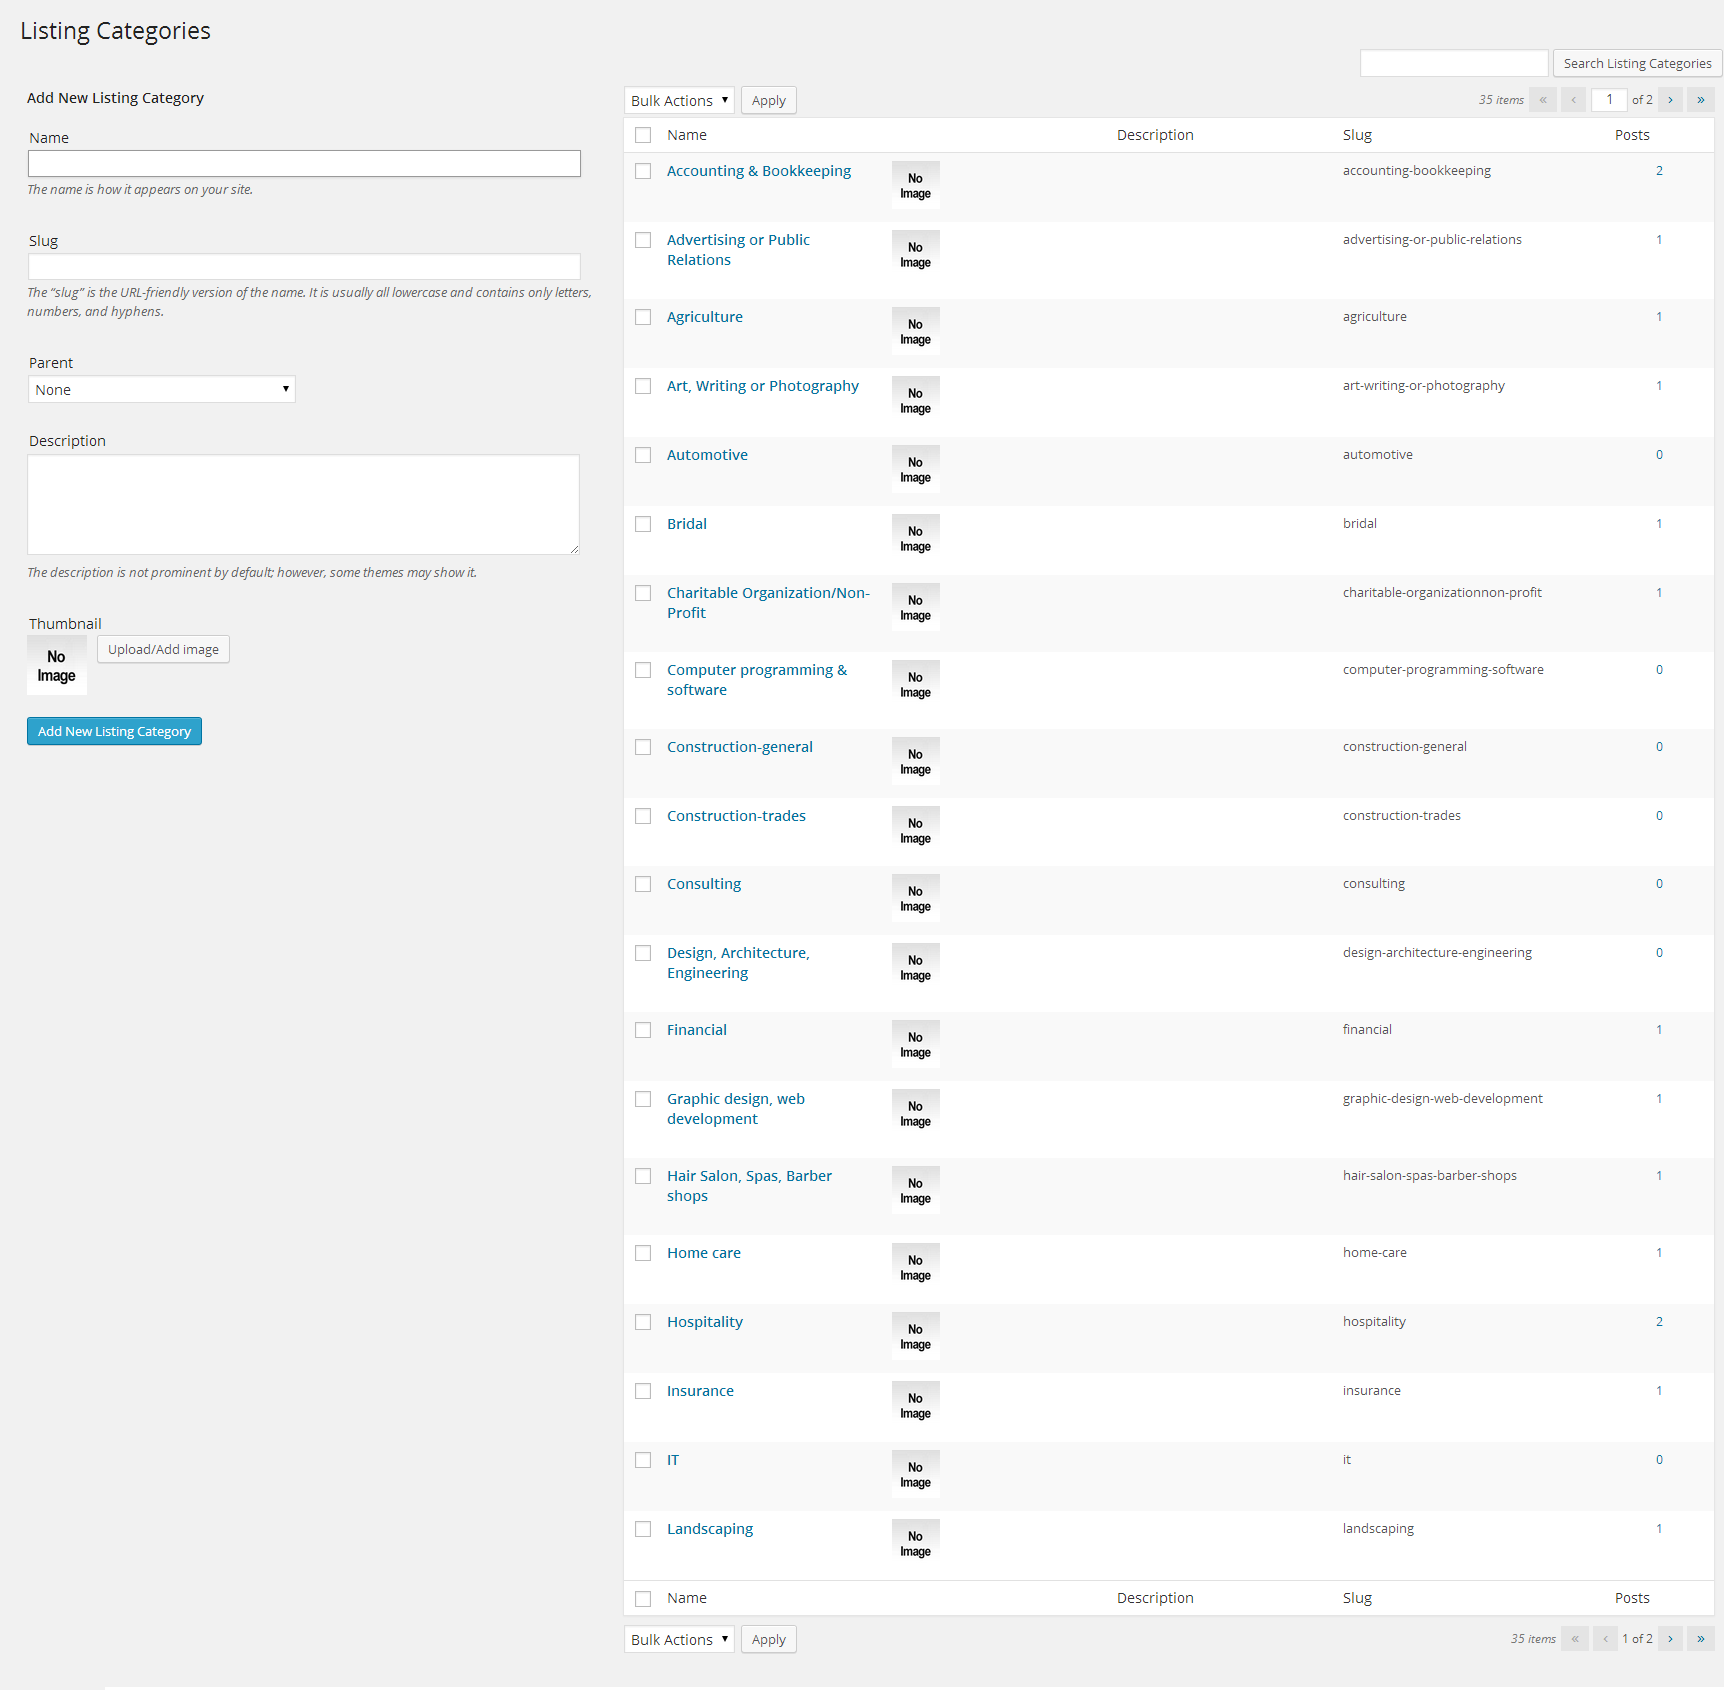Focus the category Name input field
This screenshot has height=1690, width=1724.
(304, 164)
